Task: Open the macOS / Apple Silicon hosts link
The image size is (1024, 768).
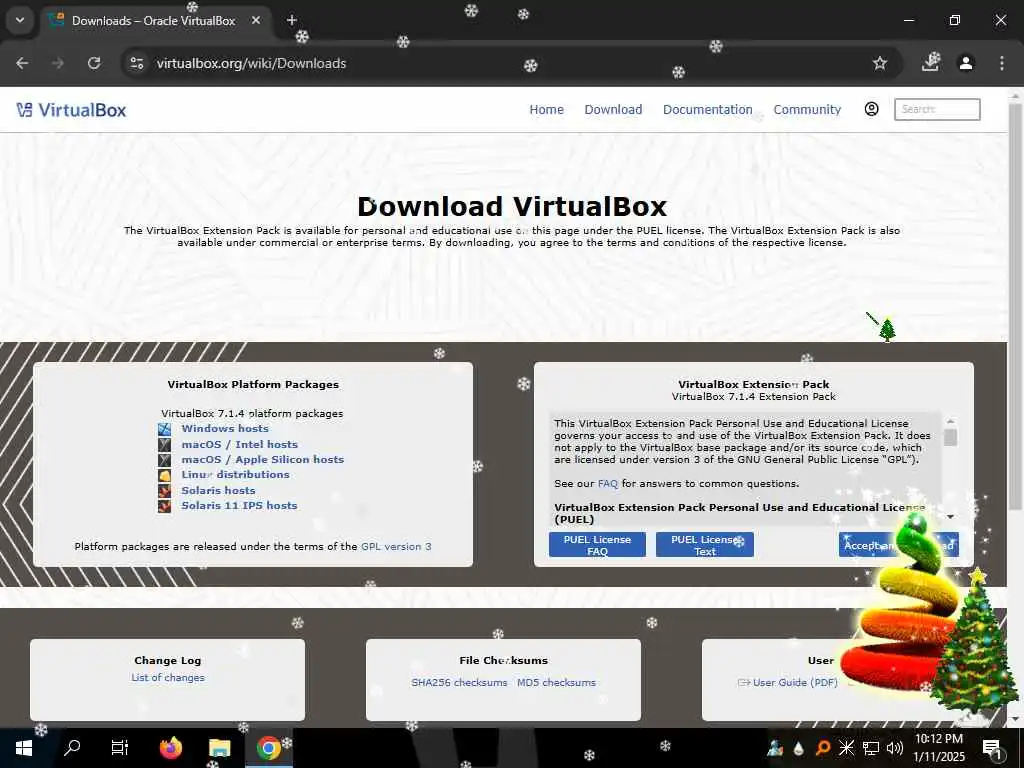Action: pyautogui.click(x=263, y=460)
